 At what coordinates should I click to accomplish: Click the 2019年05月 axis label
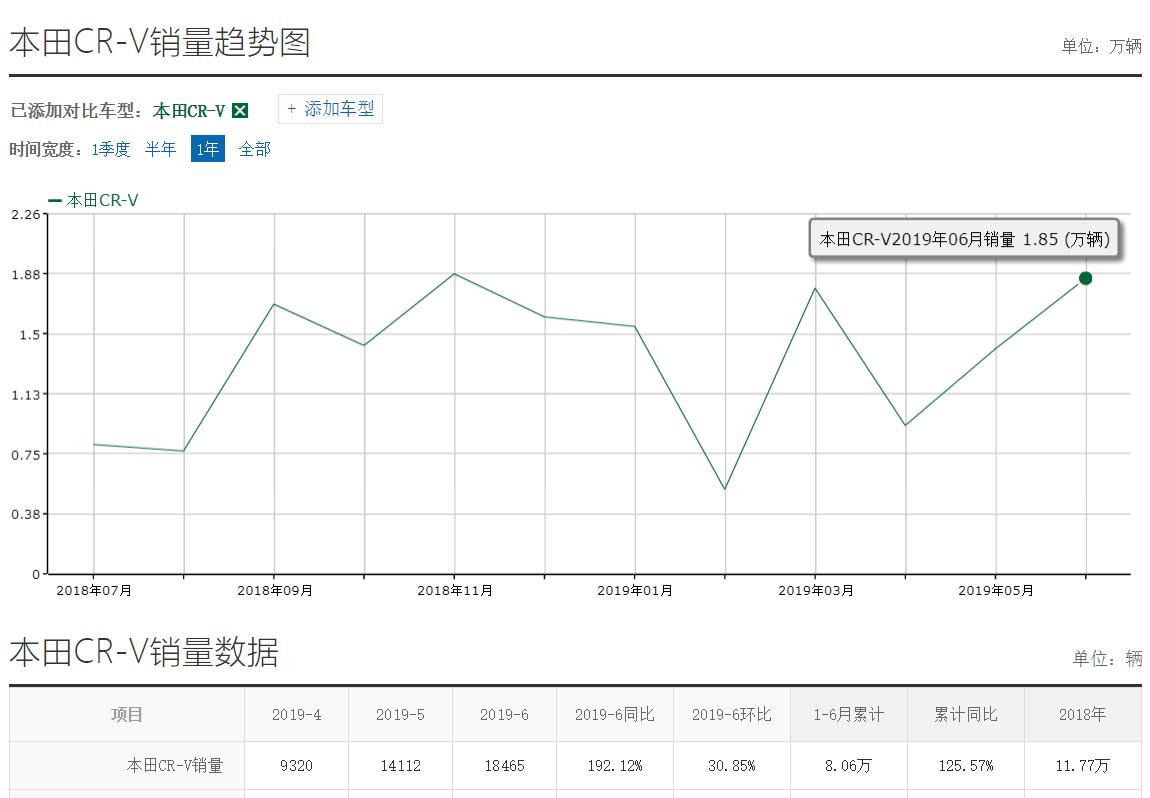pyautogui.click(x=996, y=590)
